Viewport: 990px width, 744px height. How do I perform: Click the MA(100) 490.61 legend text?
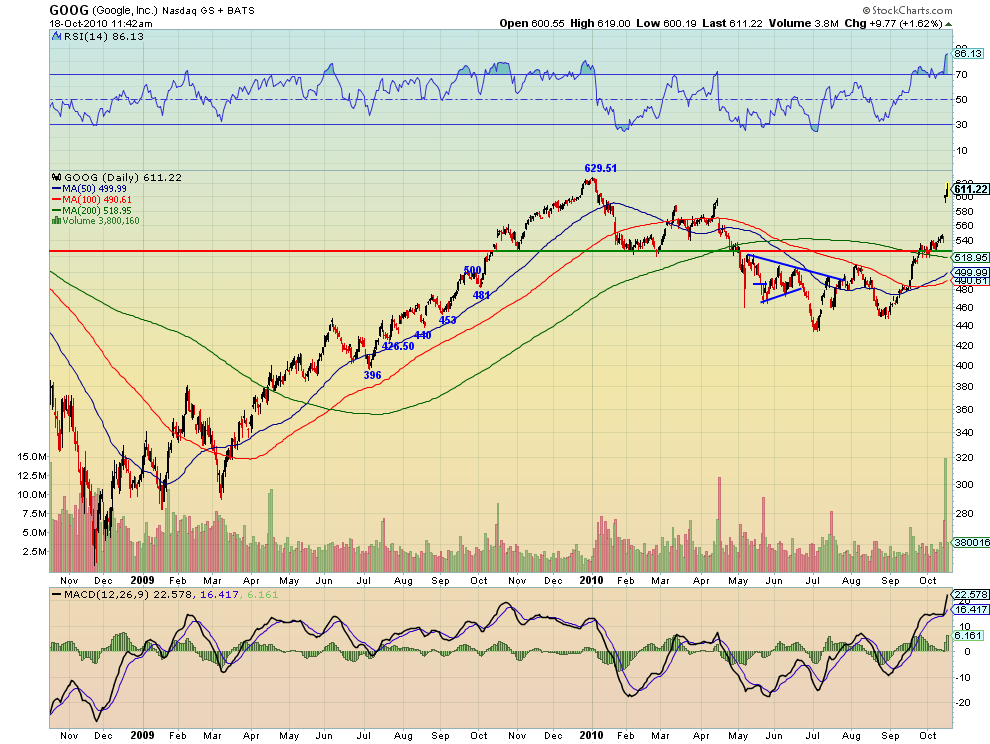click(97, 200)
